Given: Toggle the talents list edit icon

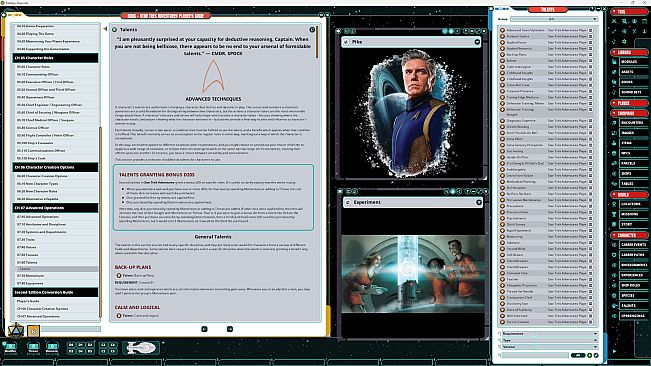Looking at the screenshot, I should (596, 355).
